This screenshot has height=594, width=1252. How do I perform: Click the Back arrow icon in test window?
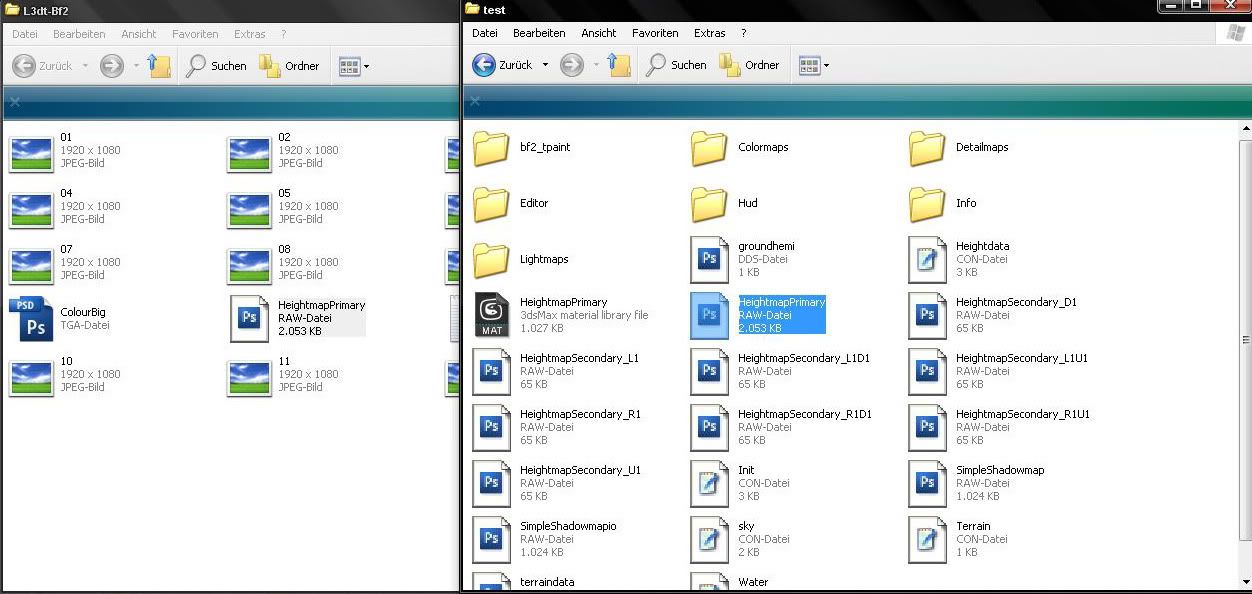tap(485, 65)
